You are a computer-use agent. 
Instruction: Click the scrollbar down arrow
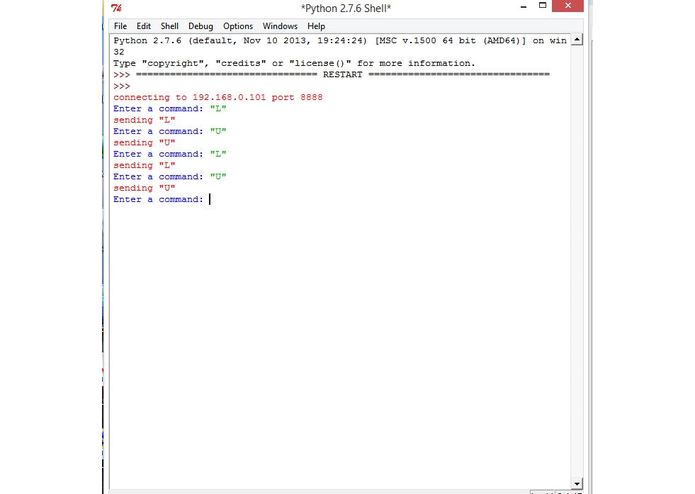(577, 483)
